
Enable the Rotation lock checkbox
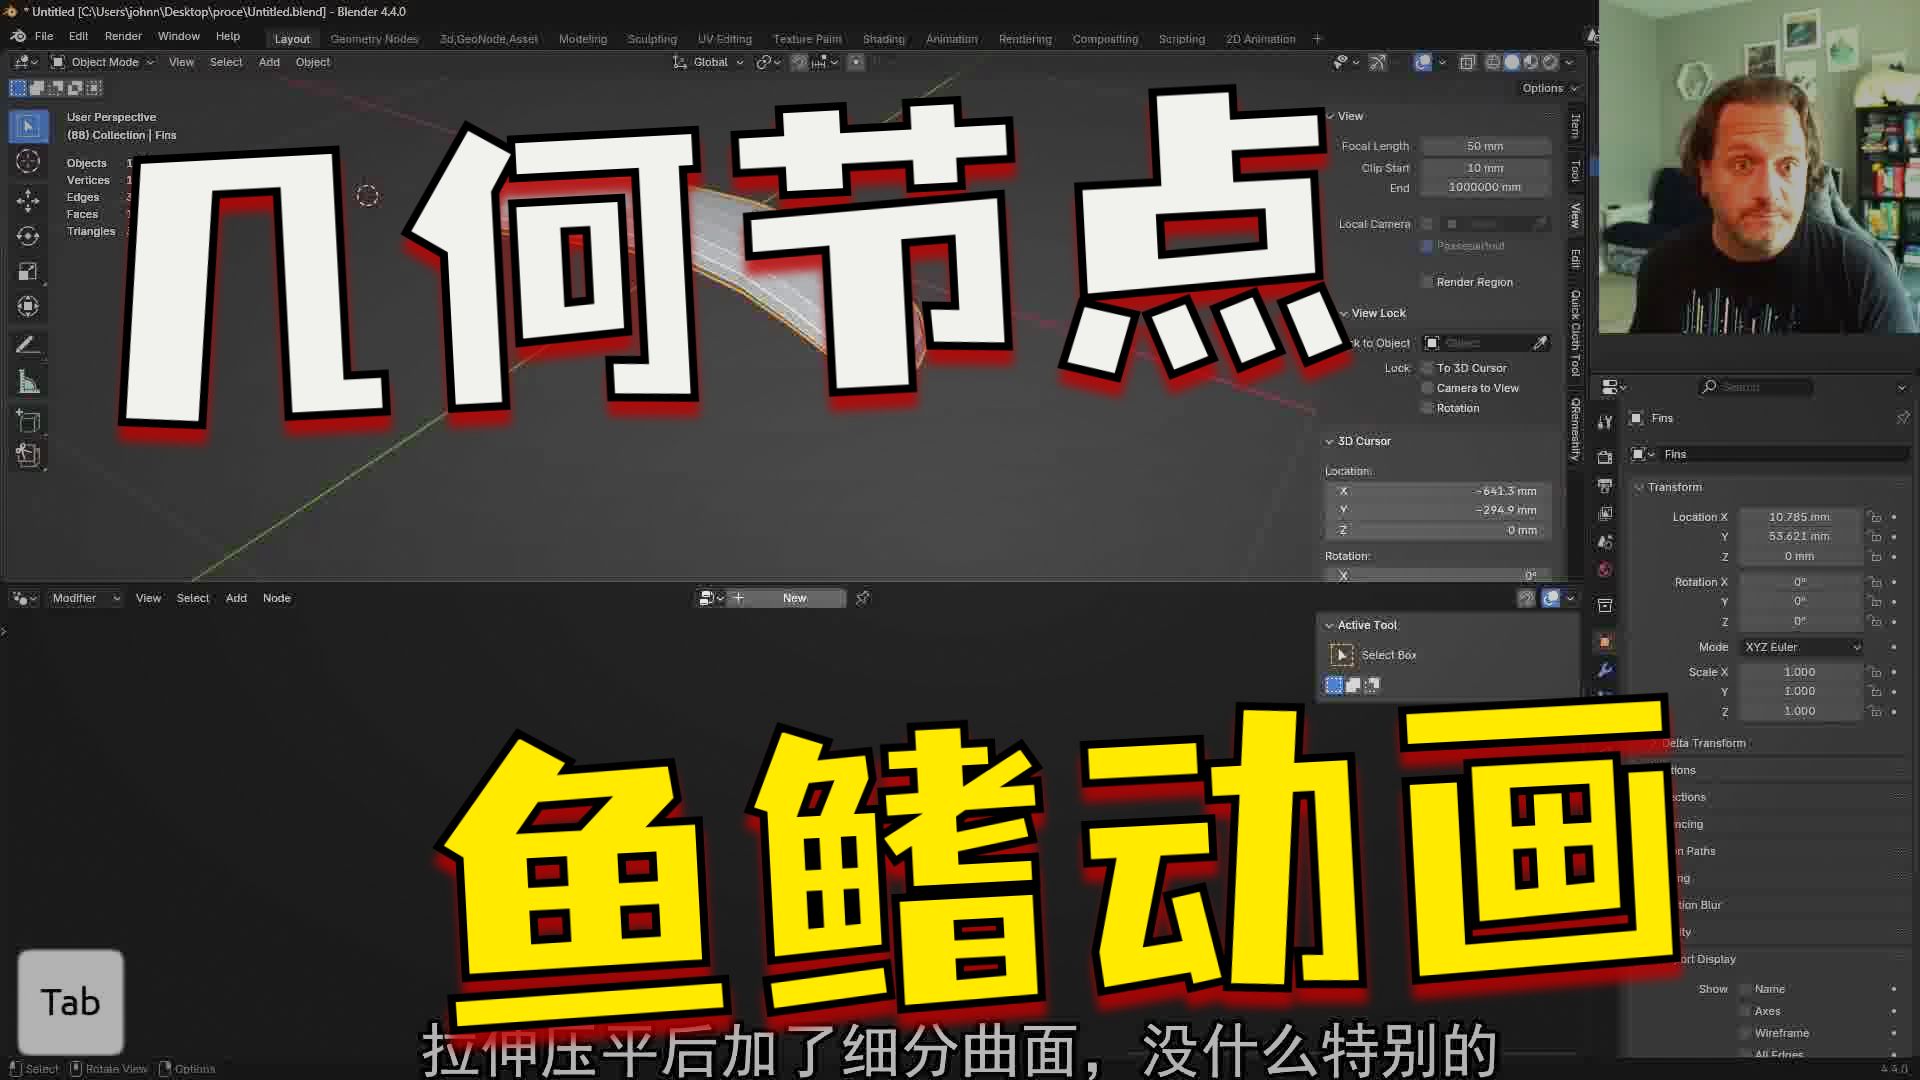coord(1427,408)
